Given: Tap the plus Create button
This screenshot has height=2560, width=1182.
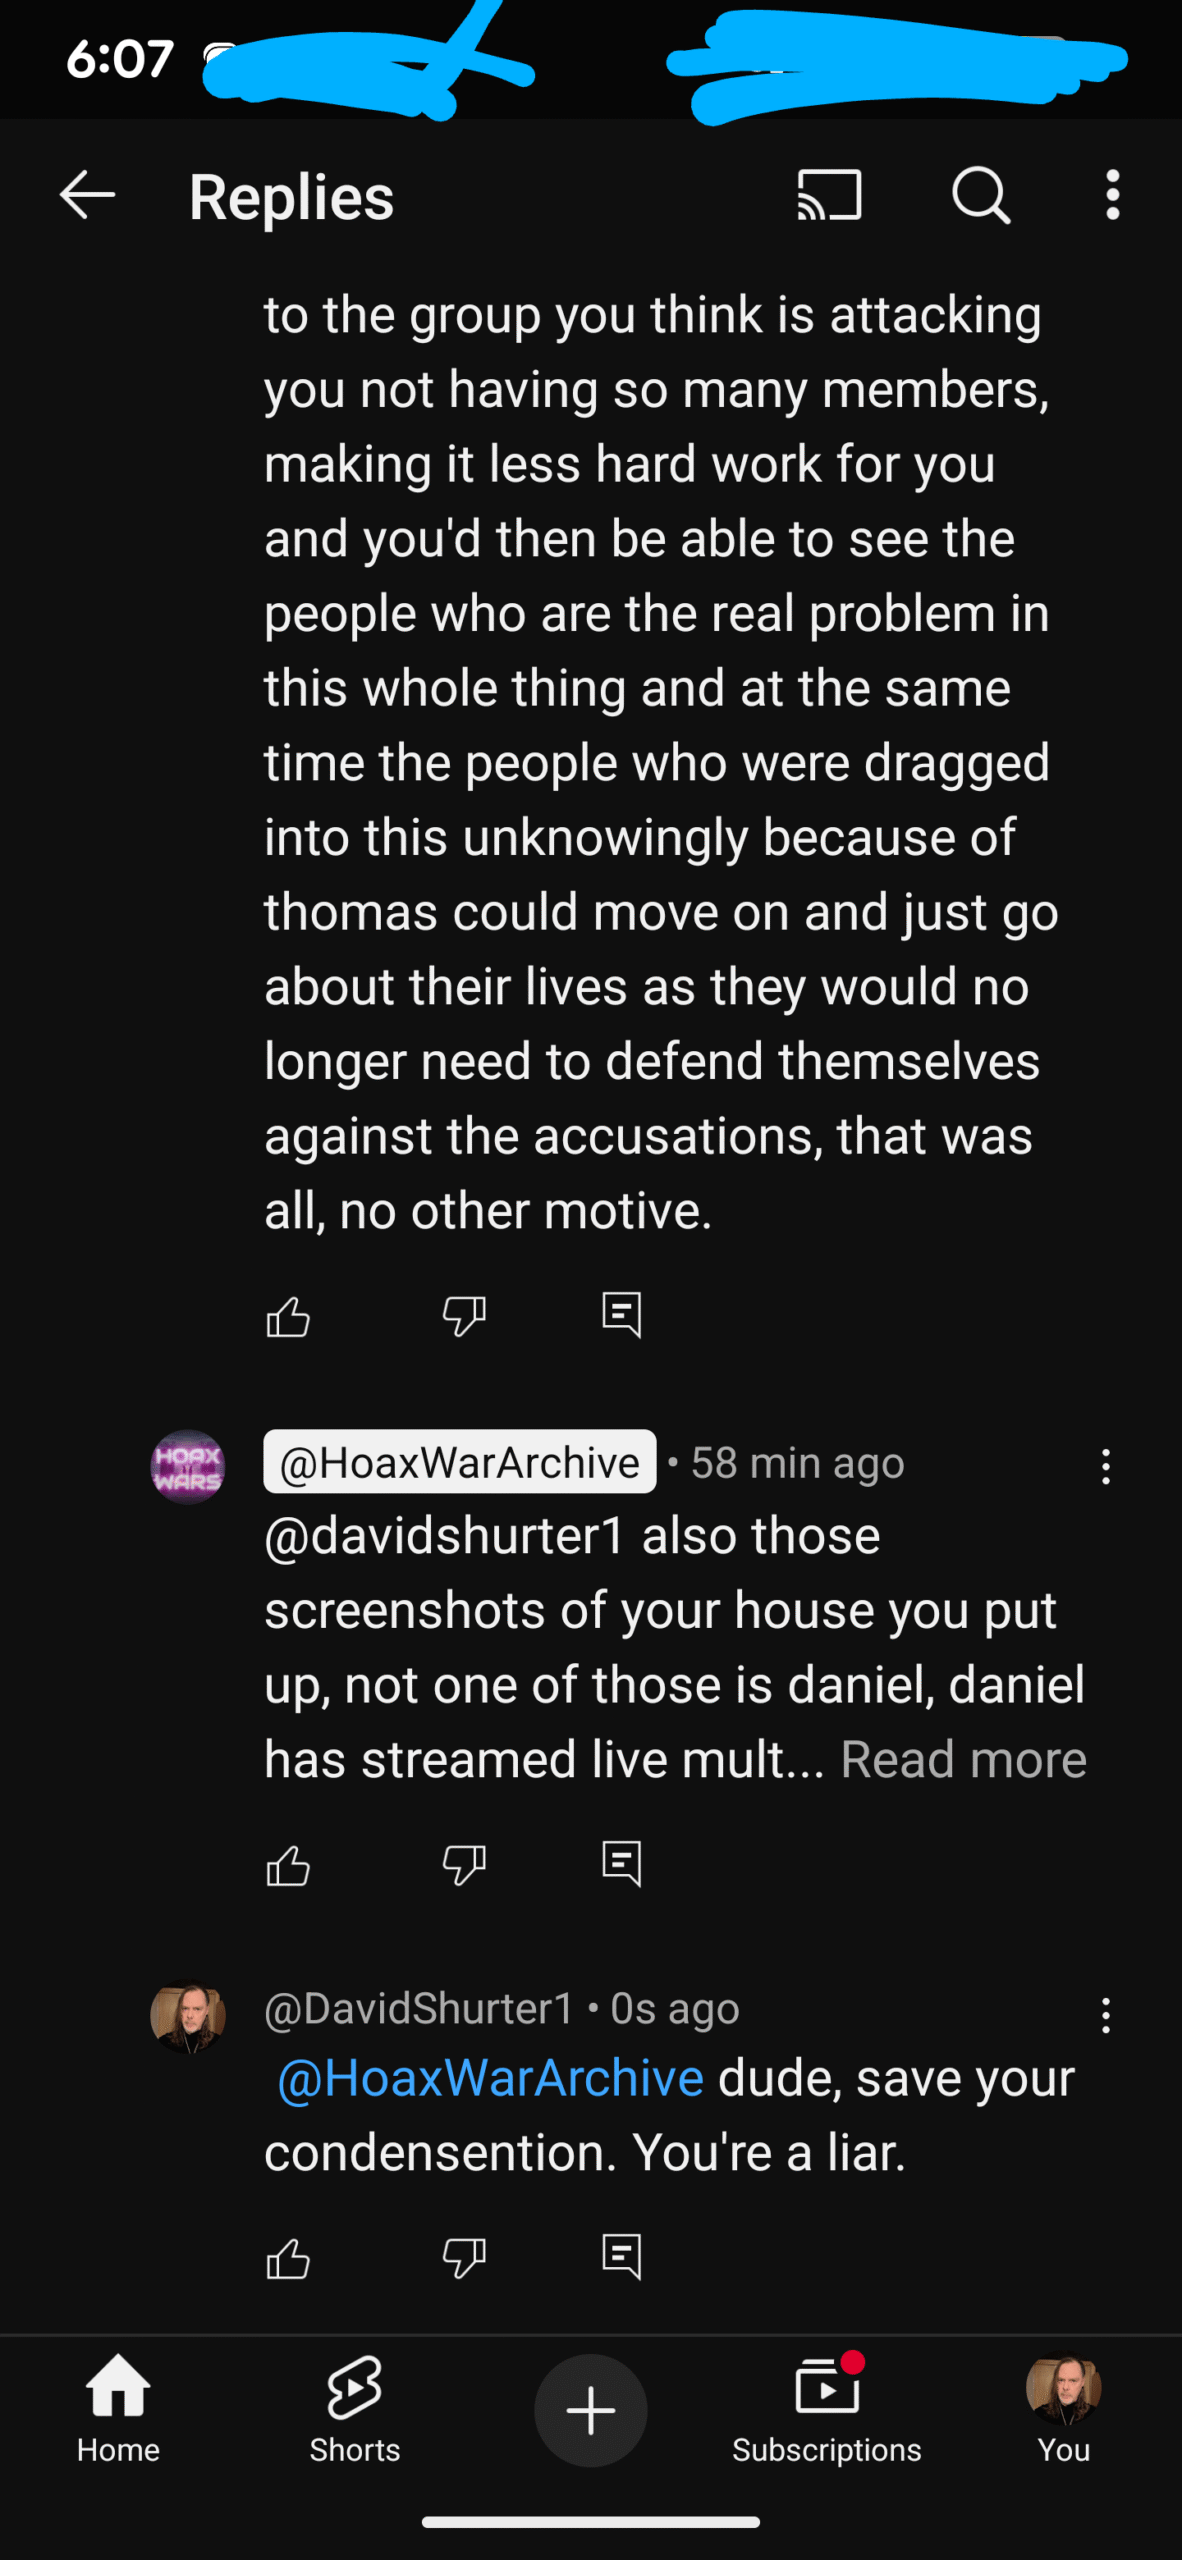Looking at the screenshot, I should [590, 2410].
